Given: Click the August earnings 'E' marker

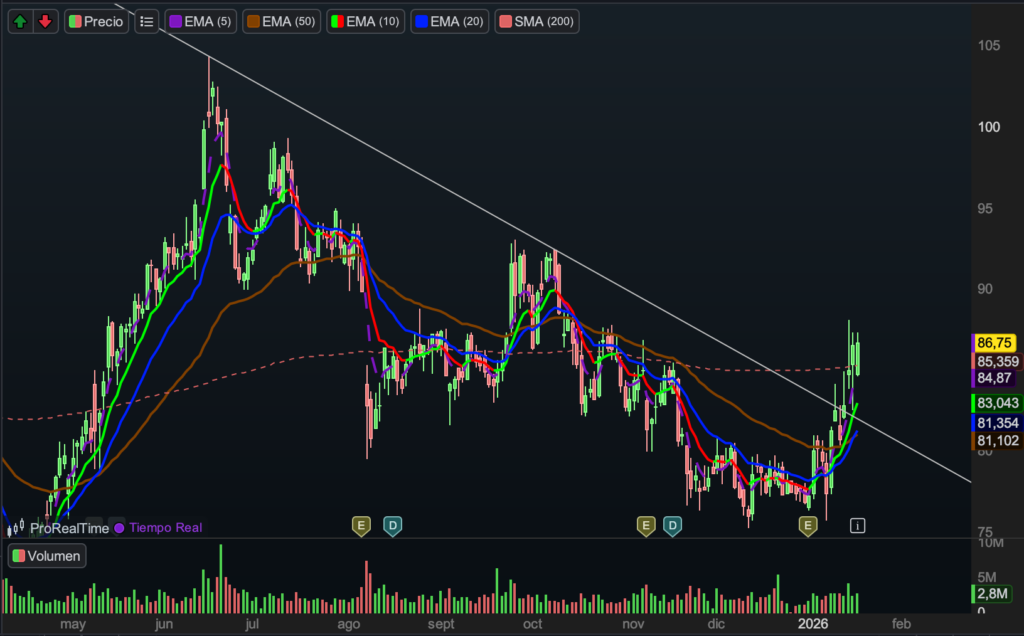Looking at the screenshot, I should 361,525.
